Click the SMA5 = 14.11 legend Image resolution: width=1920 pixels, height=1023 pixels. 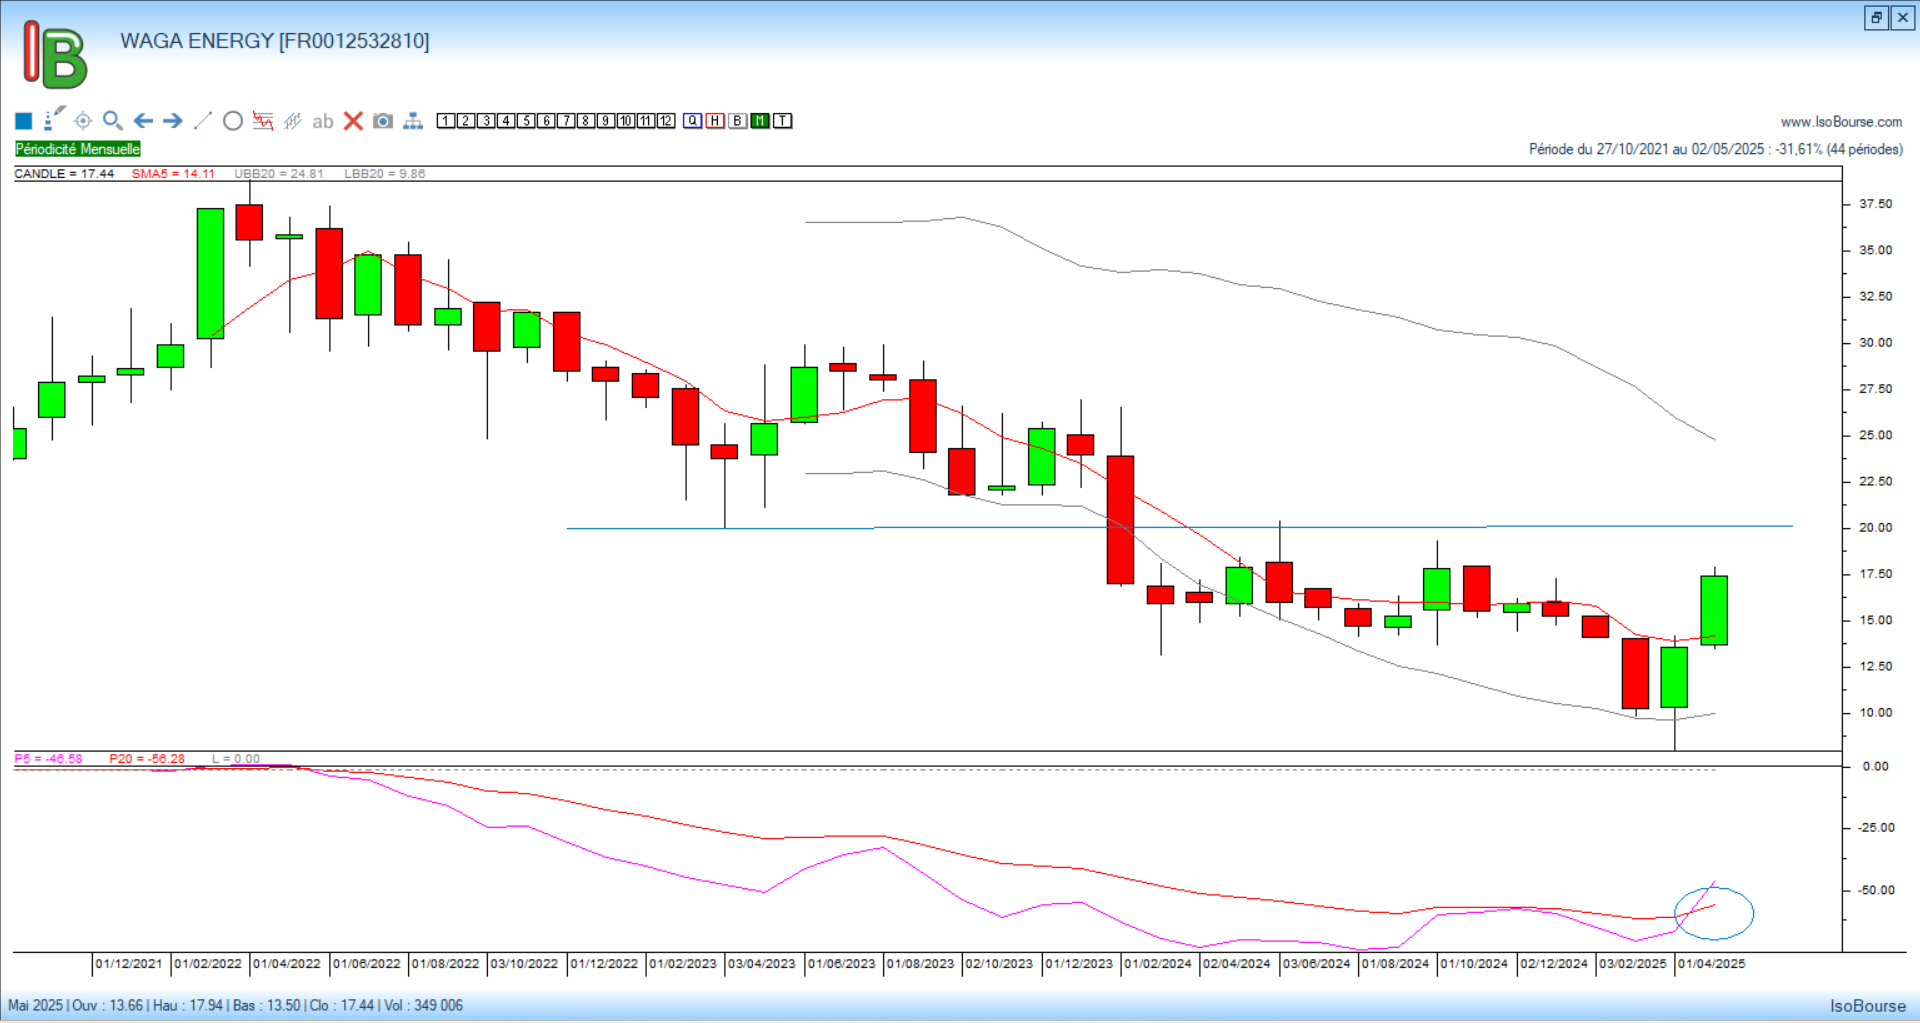point(173,174)
